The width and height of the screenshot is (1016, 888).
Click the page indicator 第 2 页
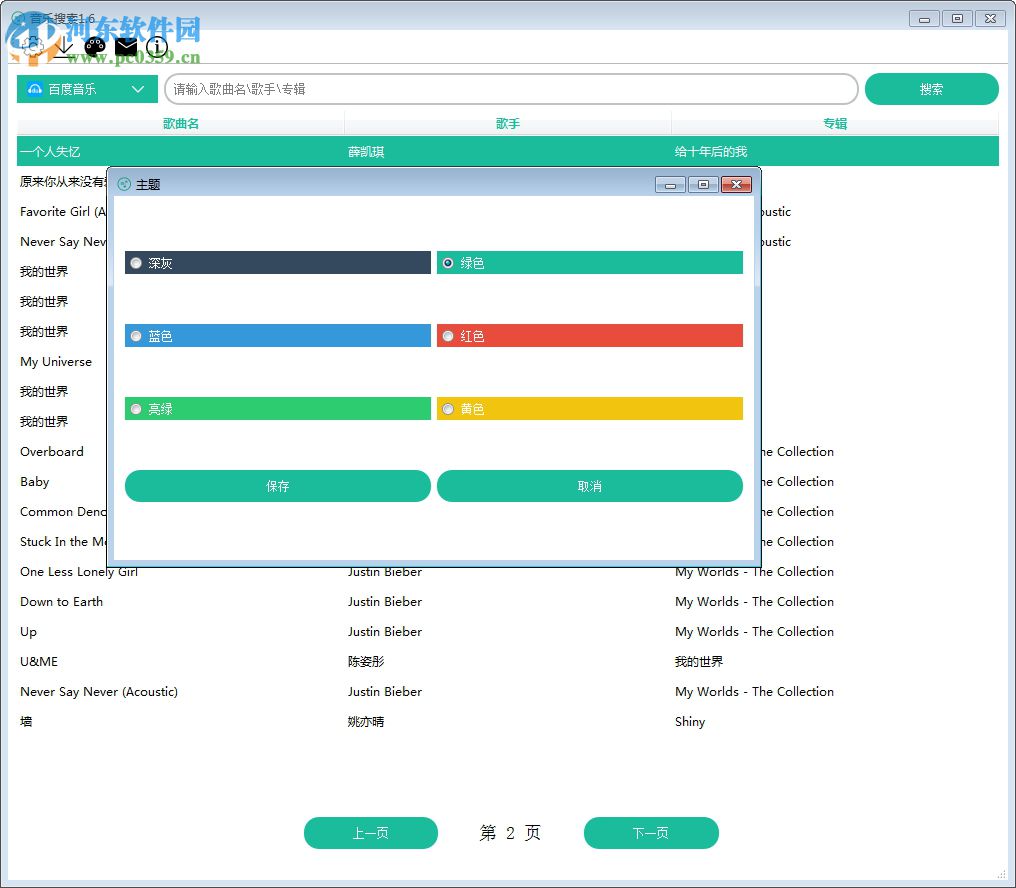tap(510, 833)
